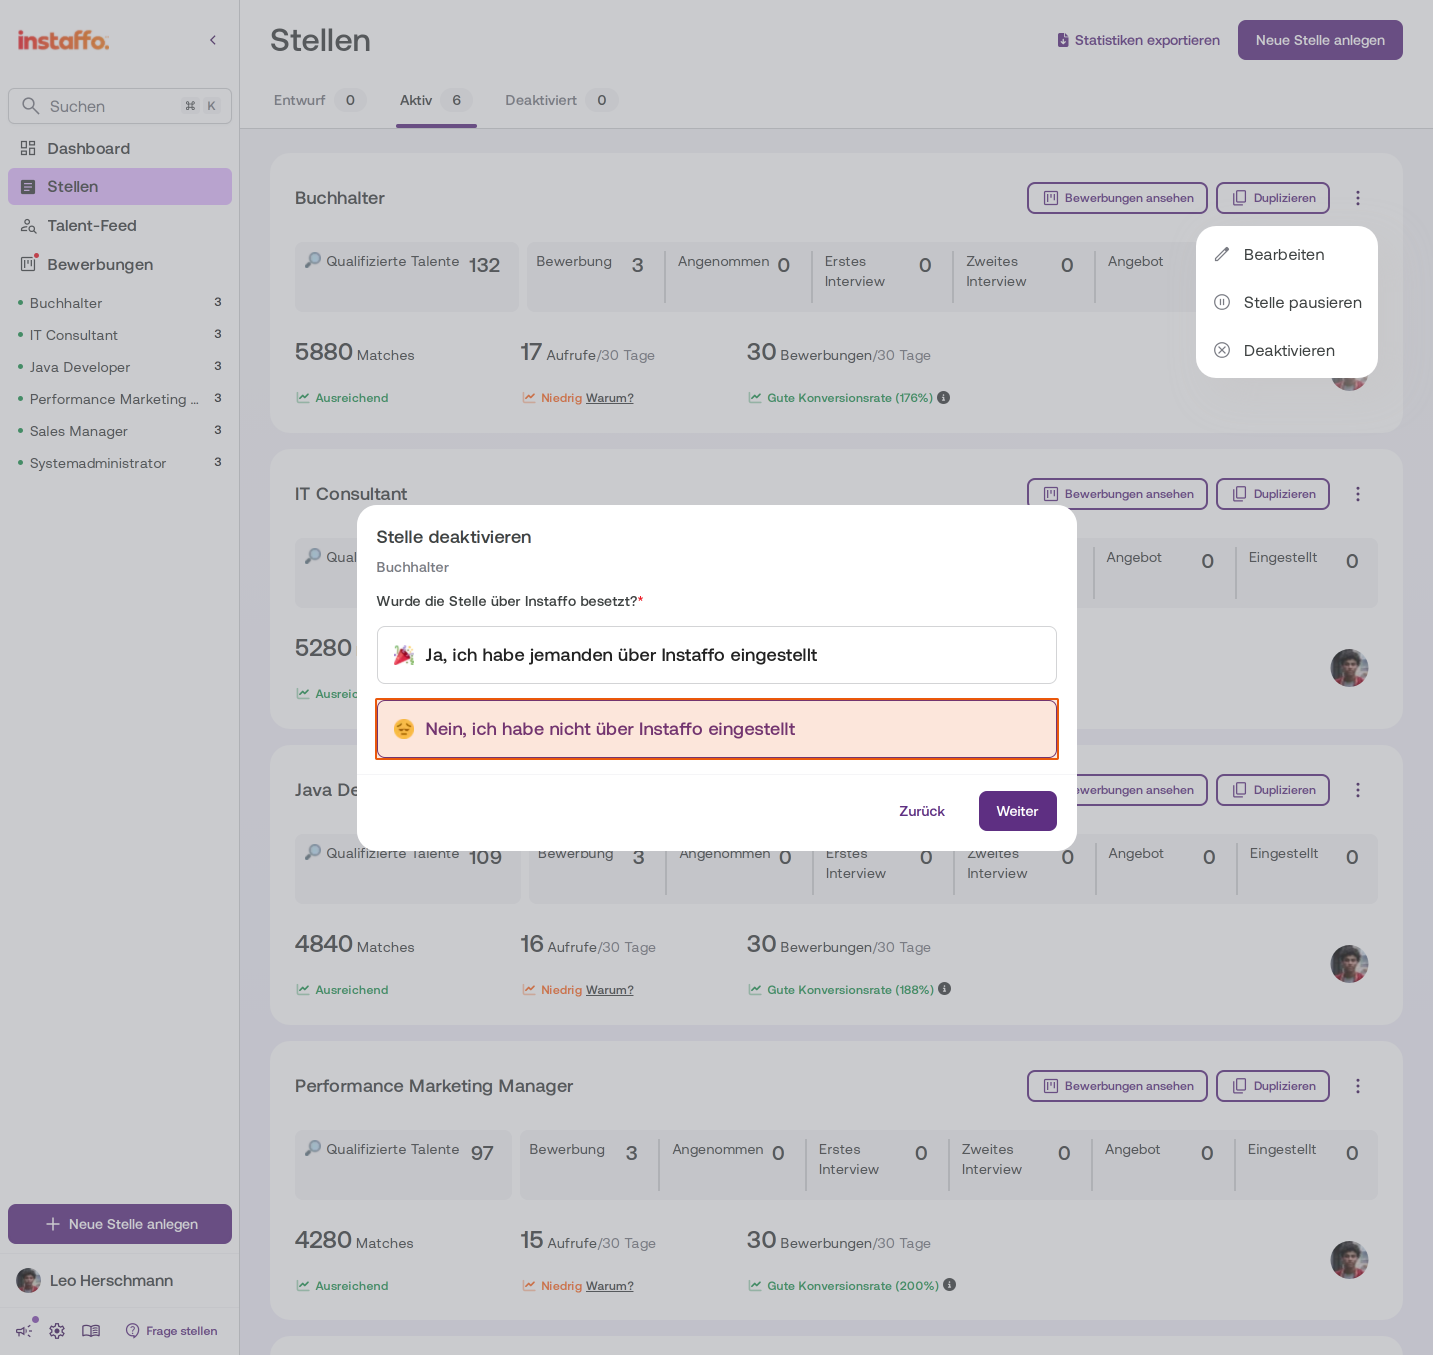
Task: Open the documentation book icon
Action: [x=91, y=1331]
